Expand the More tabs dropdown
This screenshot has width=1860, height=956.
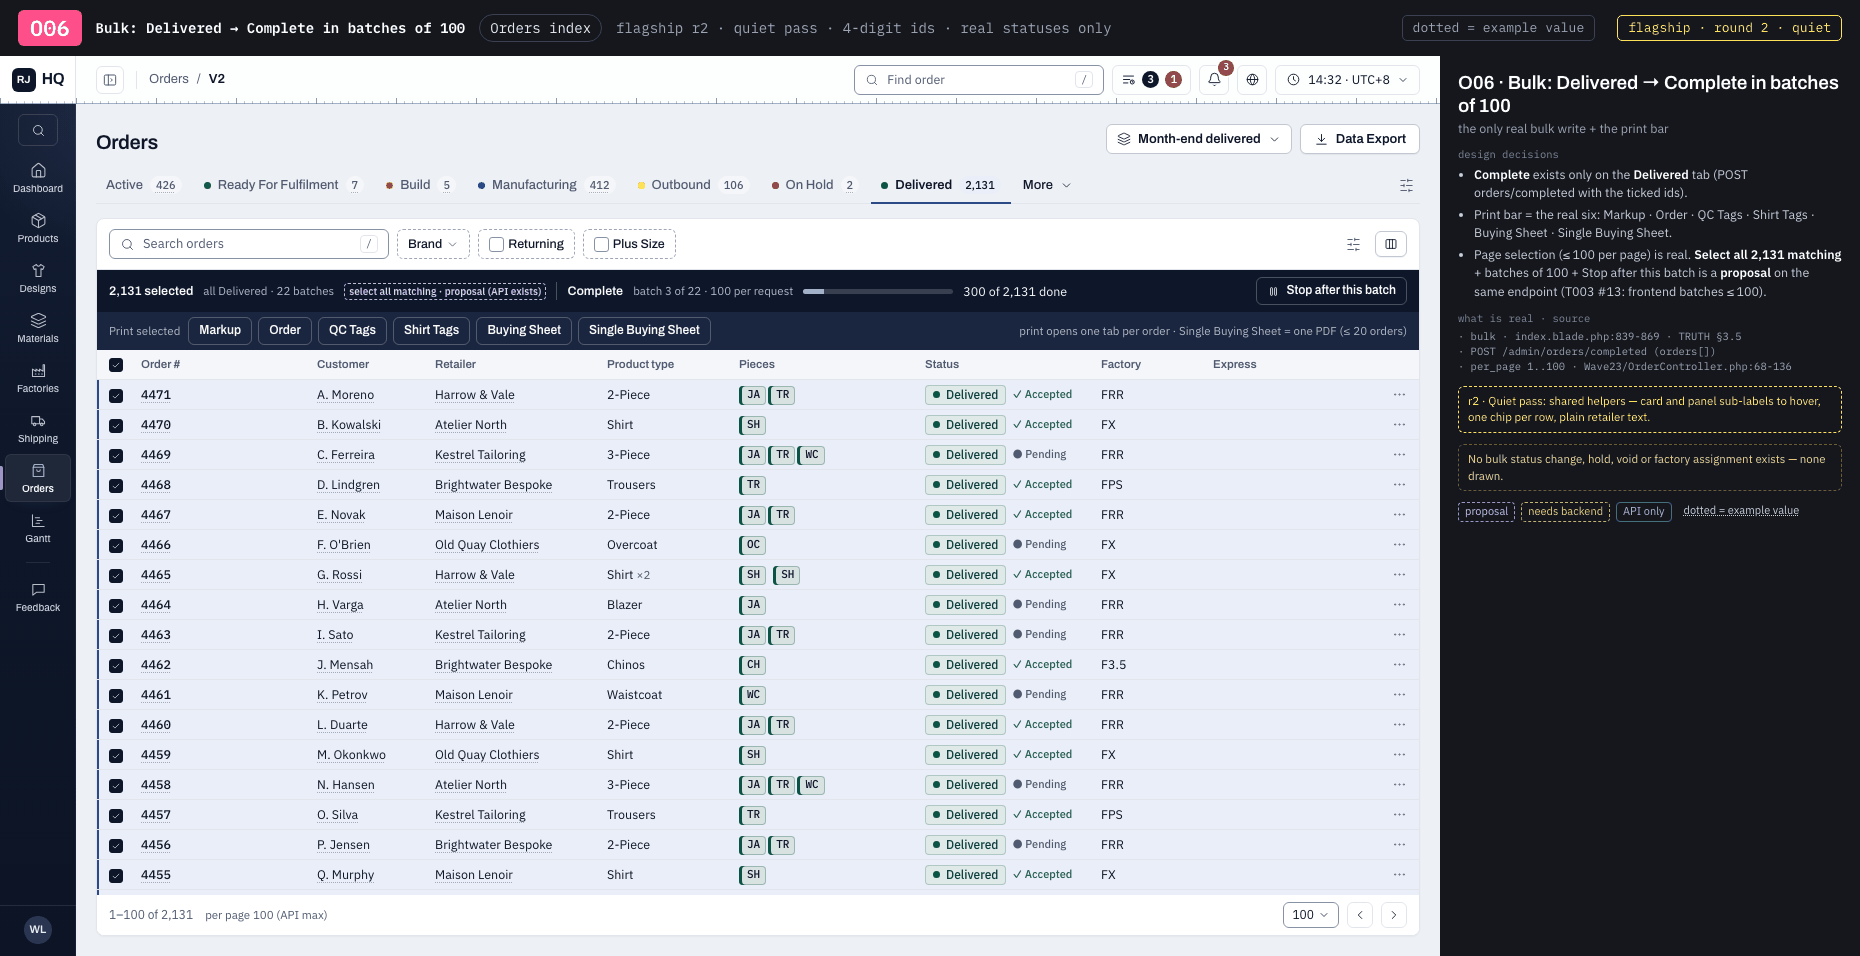pyautogui.click(x=1047, y=185)
